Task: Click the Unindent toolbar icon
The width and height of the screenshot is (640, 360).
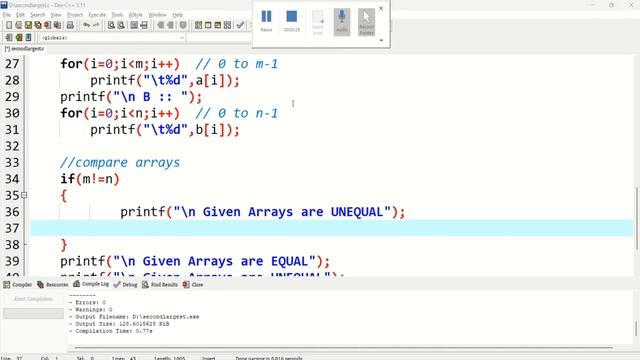Action: point(170,25)
